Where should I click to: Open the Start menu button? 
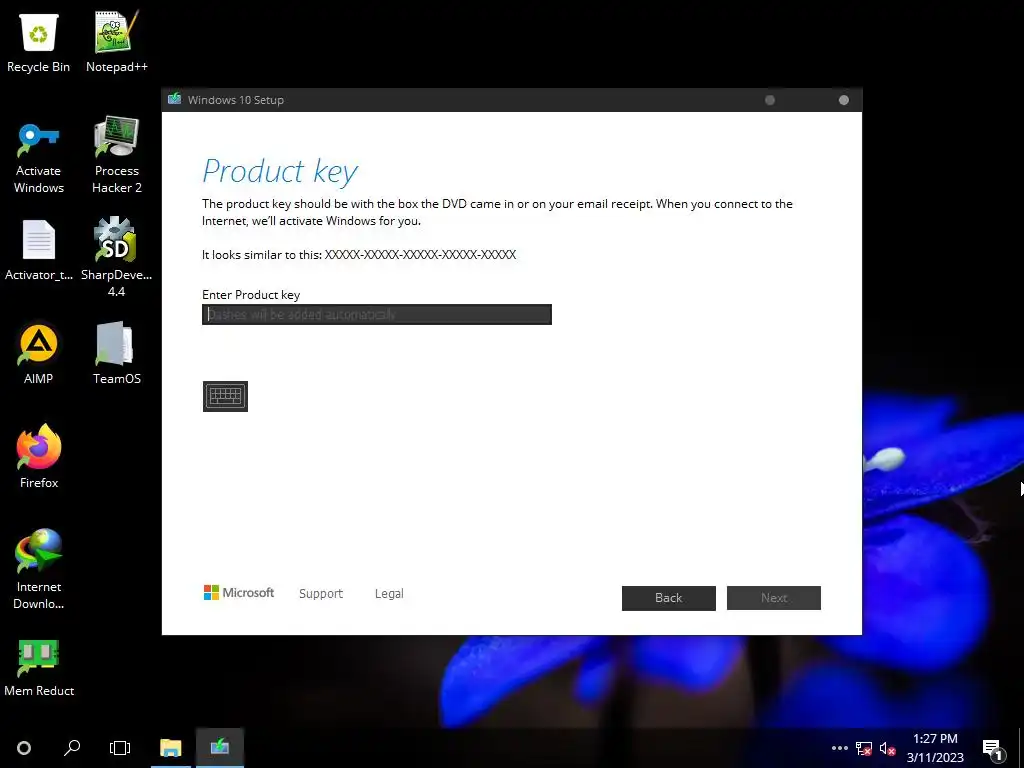click(24, 748)
